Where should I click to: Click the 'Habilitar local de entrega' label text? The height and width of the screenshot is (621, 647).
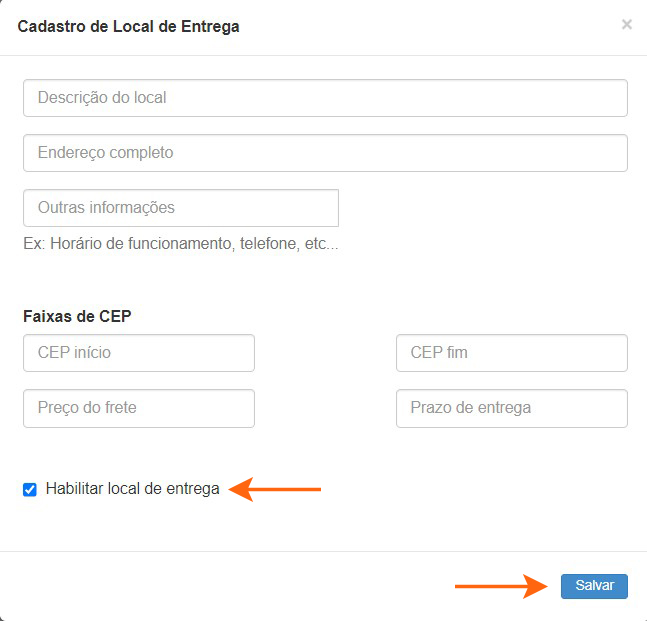click(x=132, y=489)
